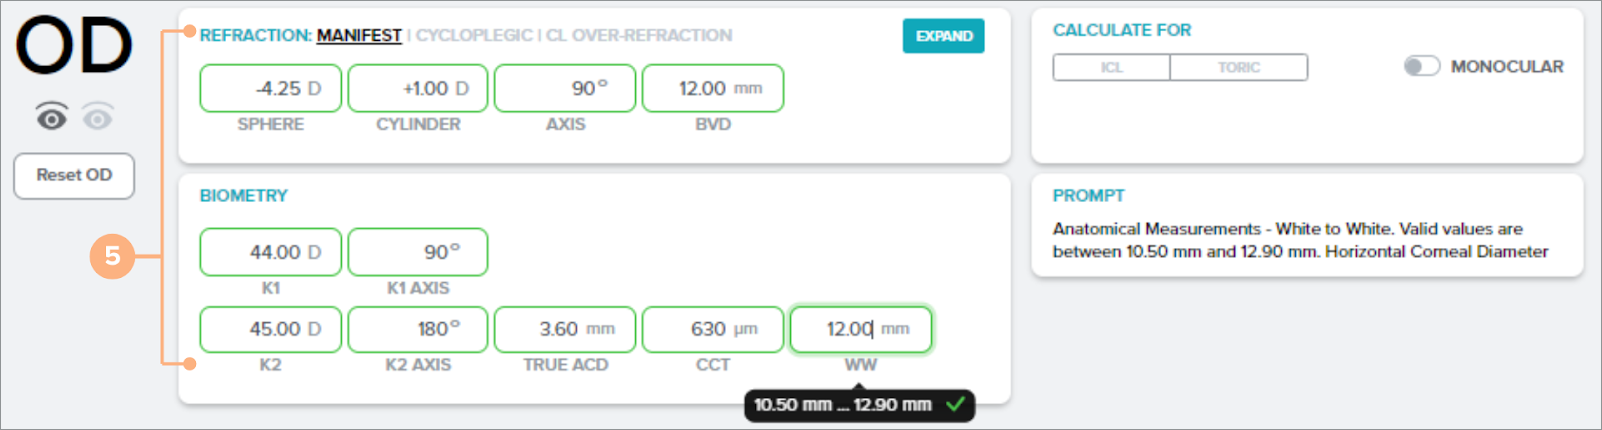The image size is (1602, 430).
Task: Click the Sphere input field
Action: [270, 88]
